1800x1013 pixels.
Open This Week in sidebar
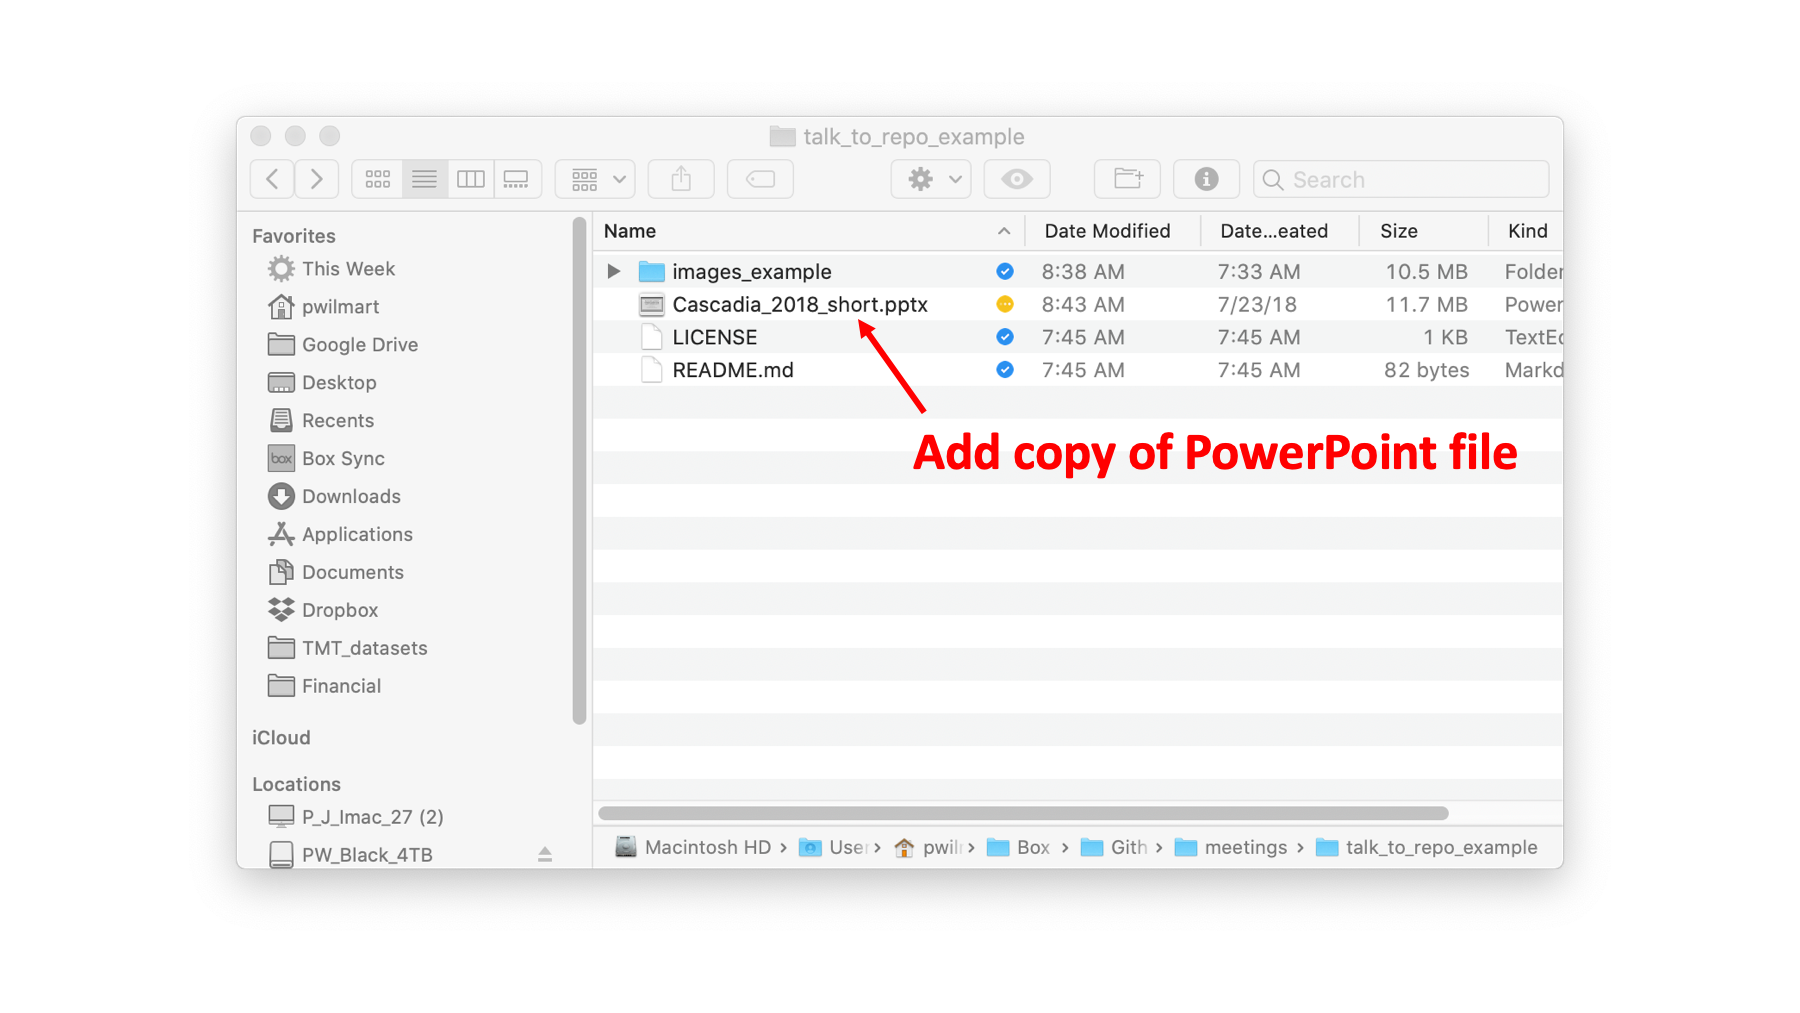click(332, 269)
